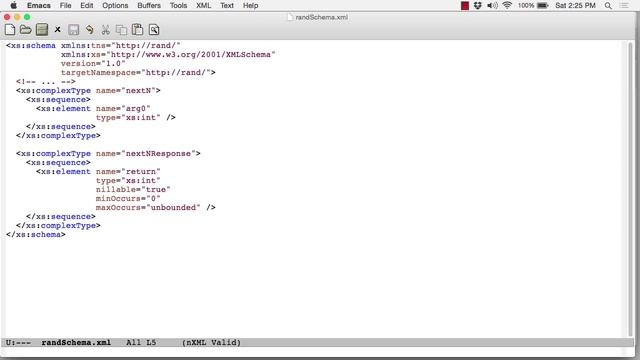This screenshot has height=360, width=640.
Task: Open Spotlight search in menu bar
Action: pos(608,5)
